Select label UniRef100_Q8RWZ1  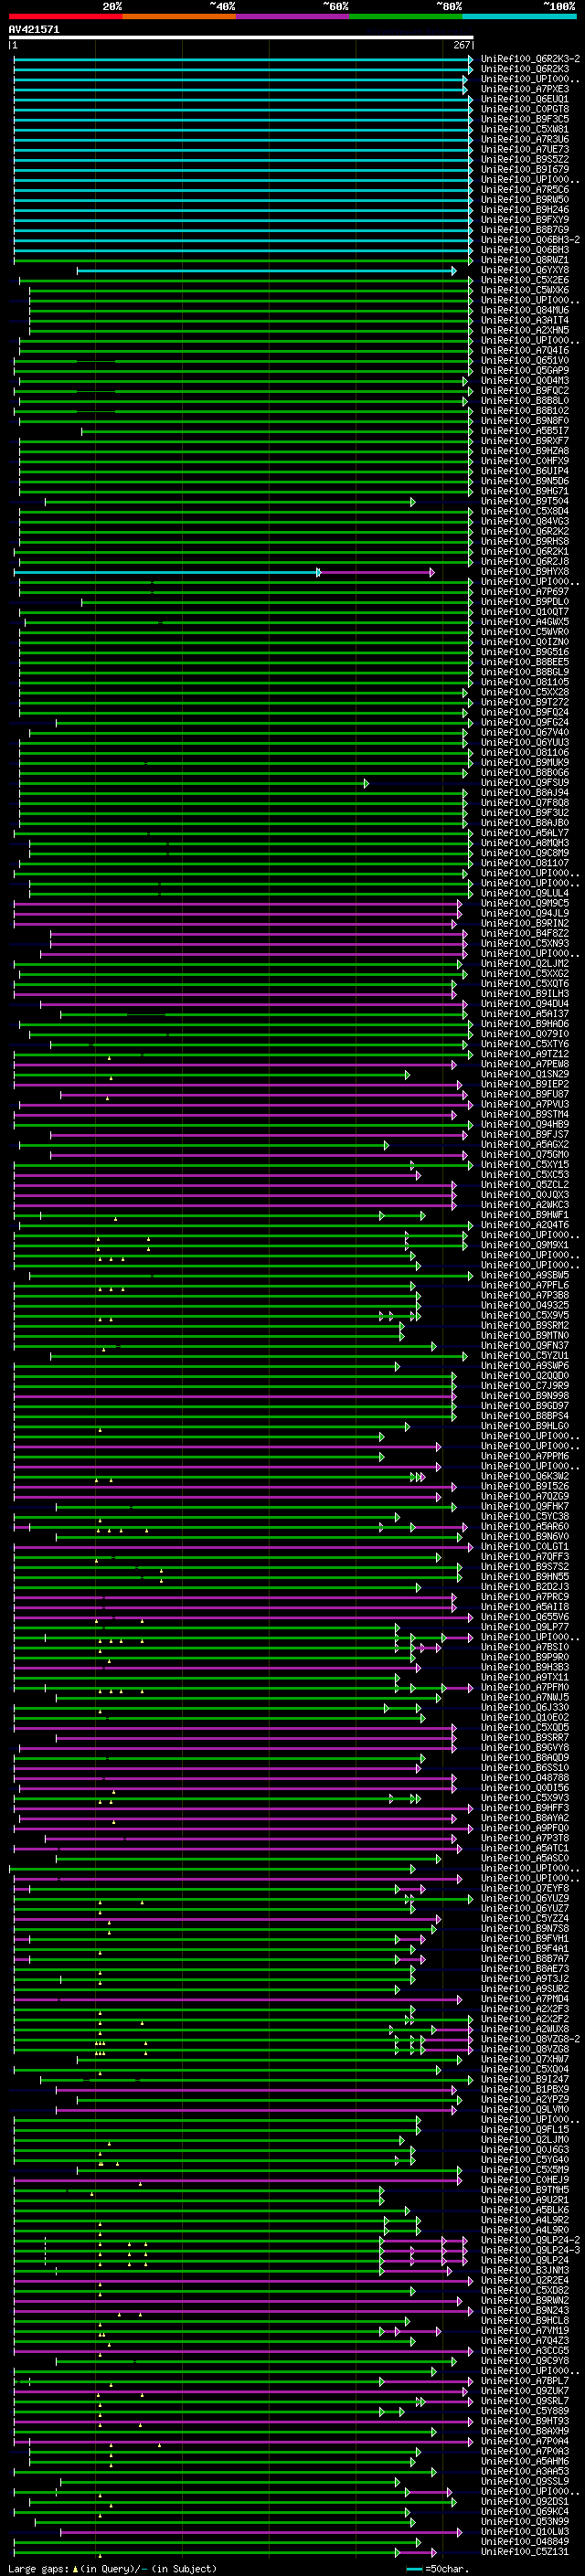pos(525,260)
